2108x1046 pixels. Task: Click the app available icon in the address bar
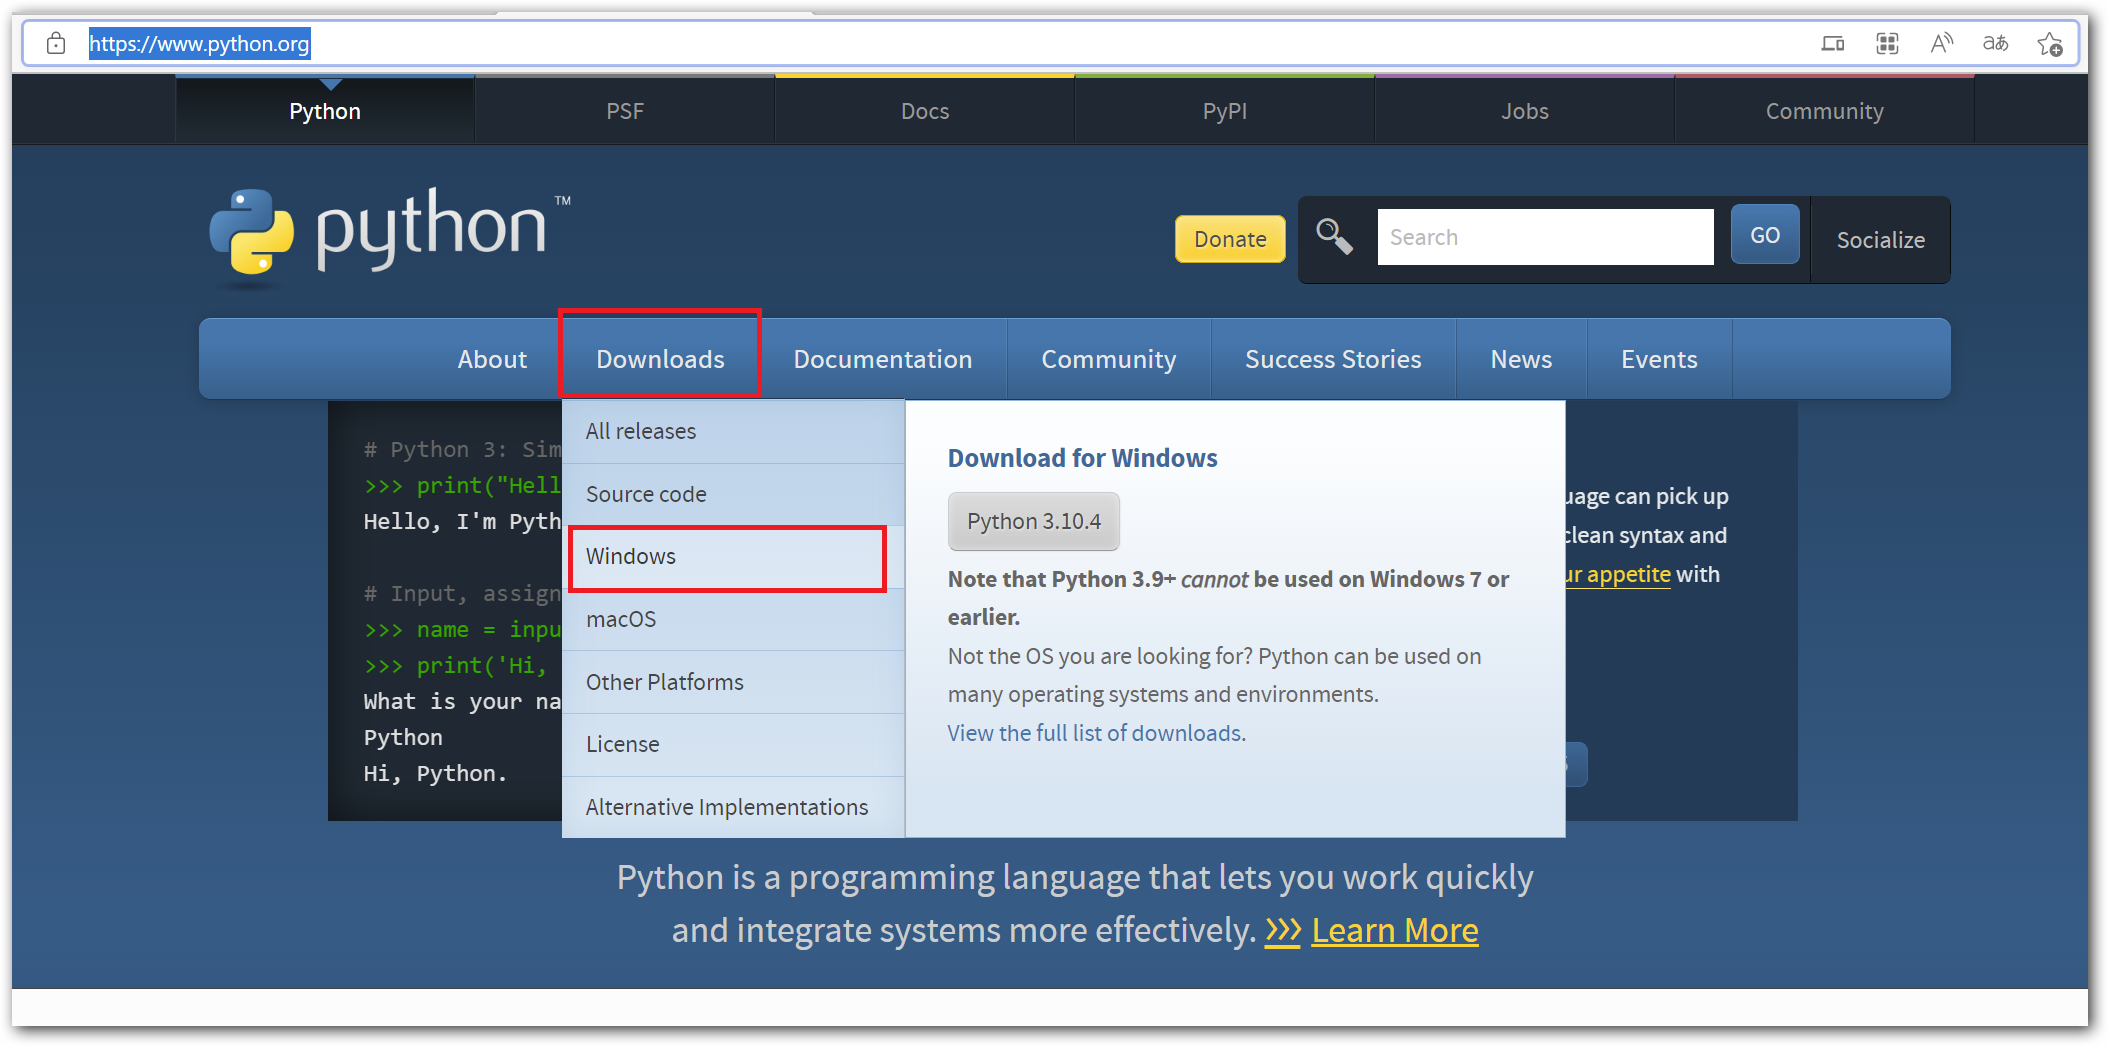tap(1832, 43)
